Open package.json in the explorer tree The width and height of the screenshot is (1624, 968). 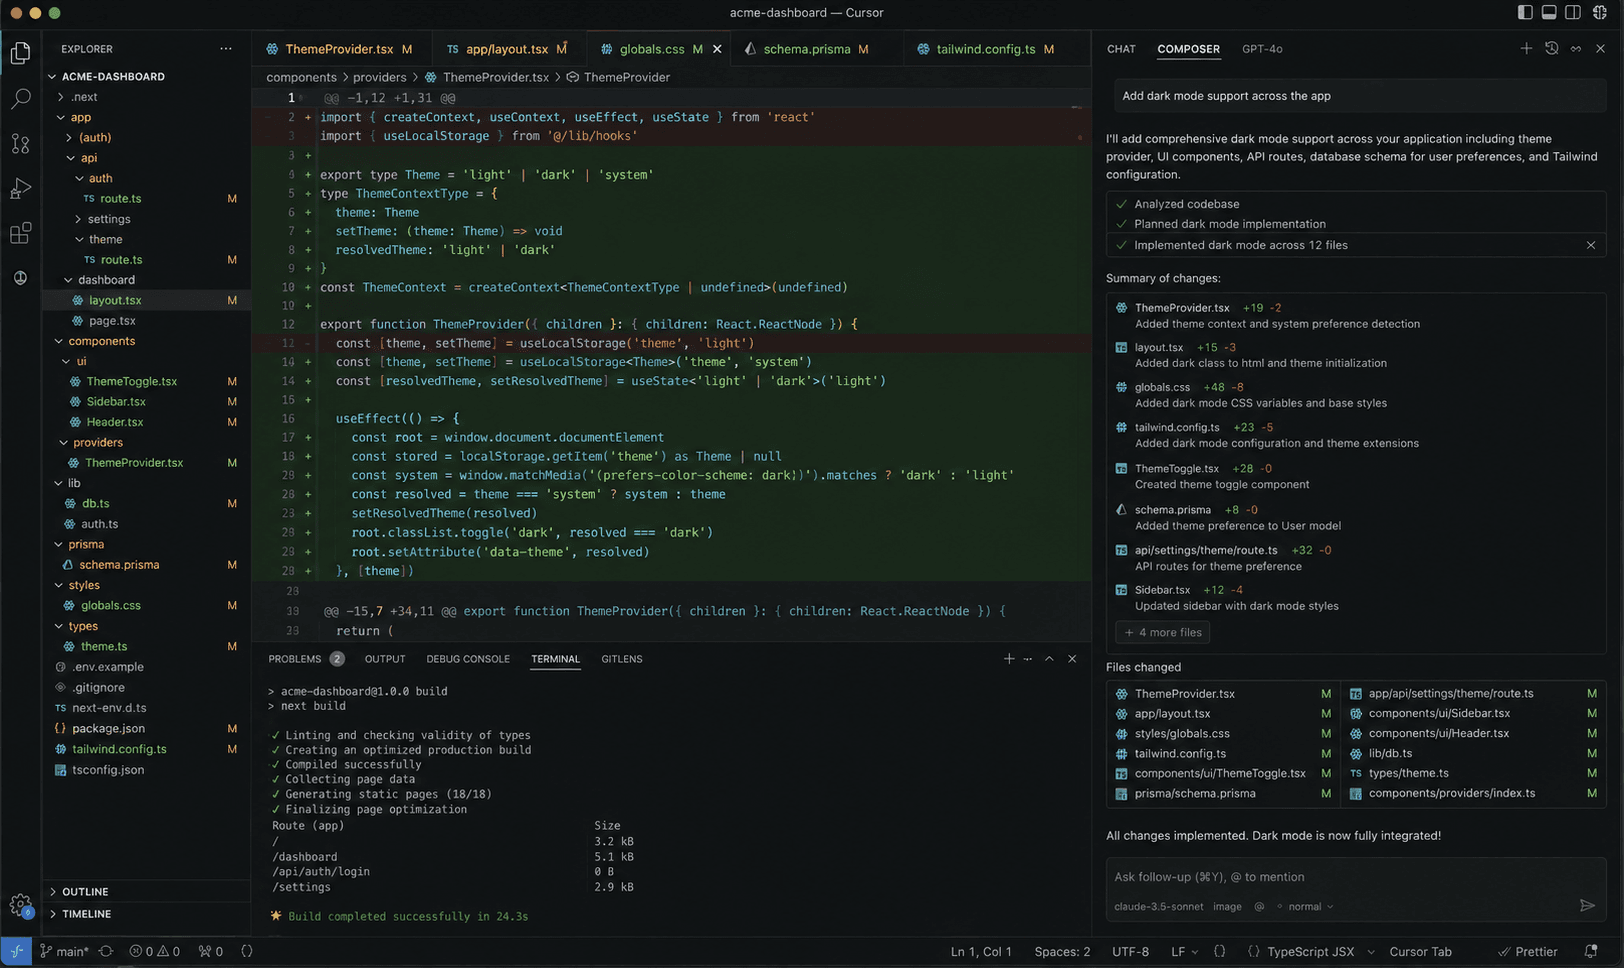click(x=108, y=728)
